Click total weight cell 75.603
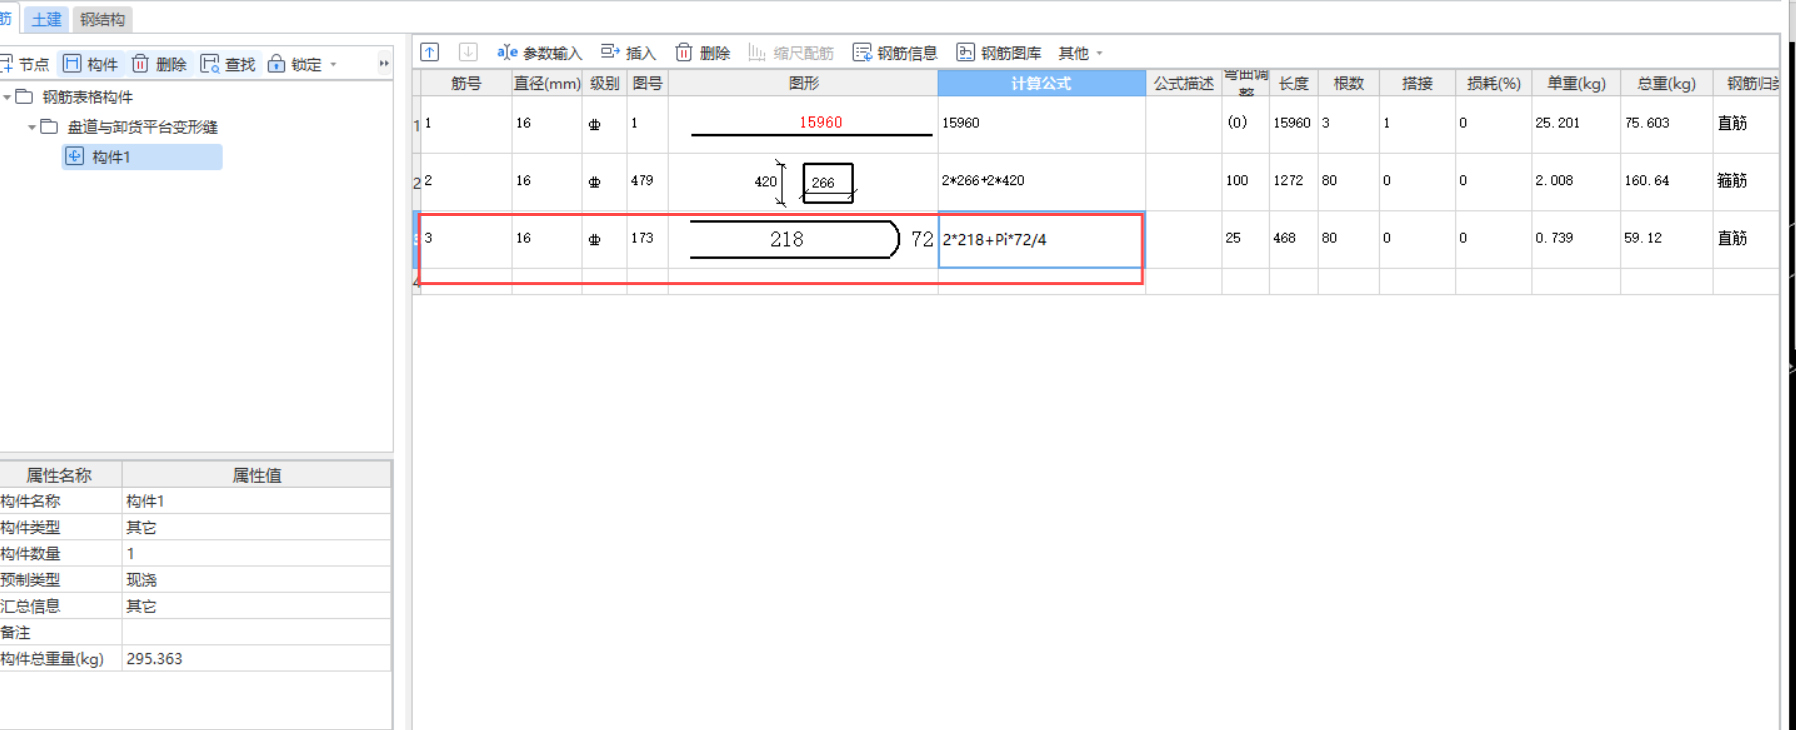This screenshot has height=730, width=1796. pos(1666,123)
